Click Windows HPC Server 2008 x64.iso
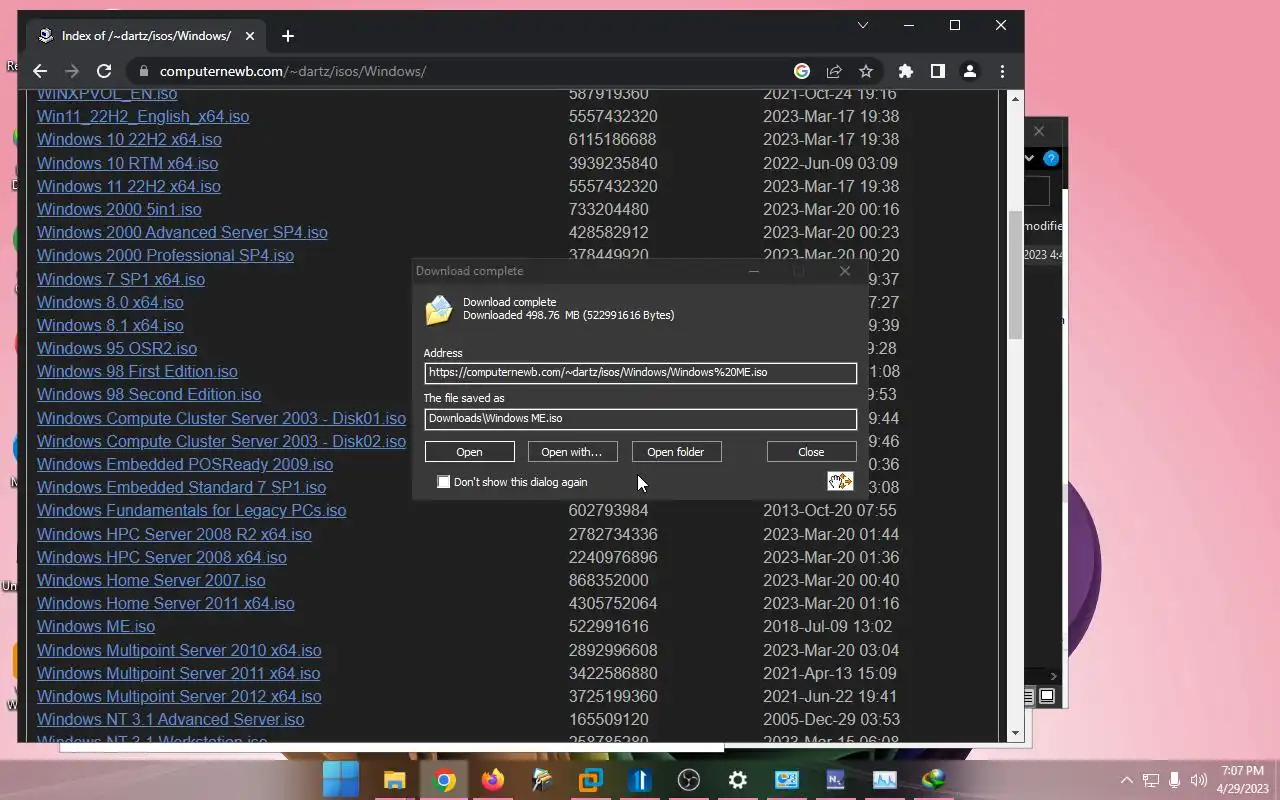 click(x=162, y=557)
